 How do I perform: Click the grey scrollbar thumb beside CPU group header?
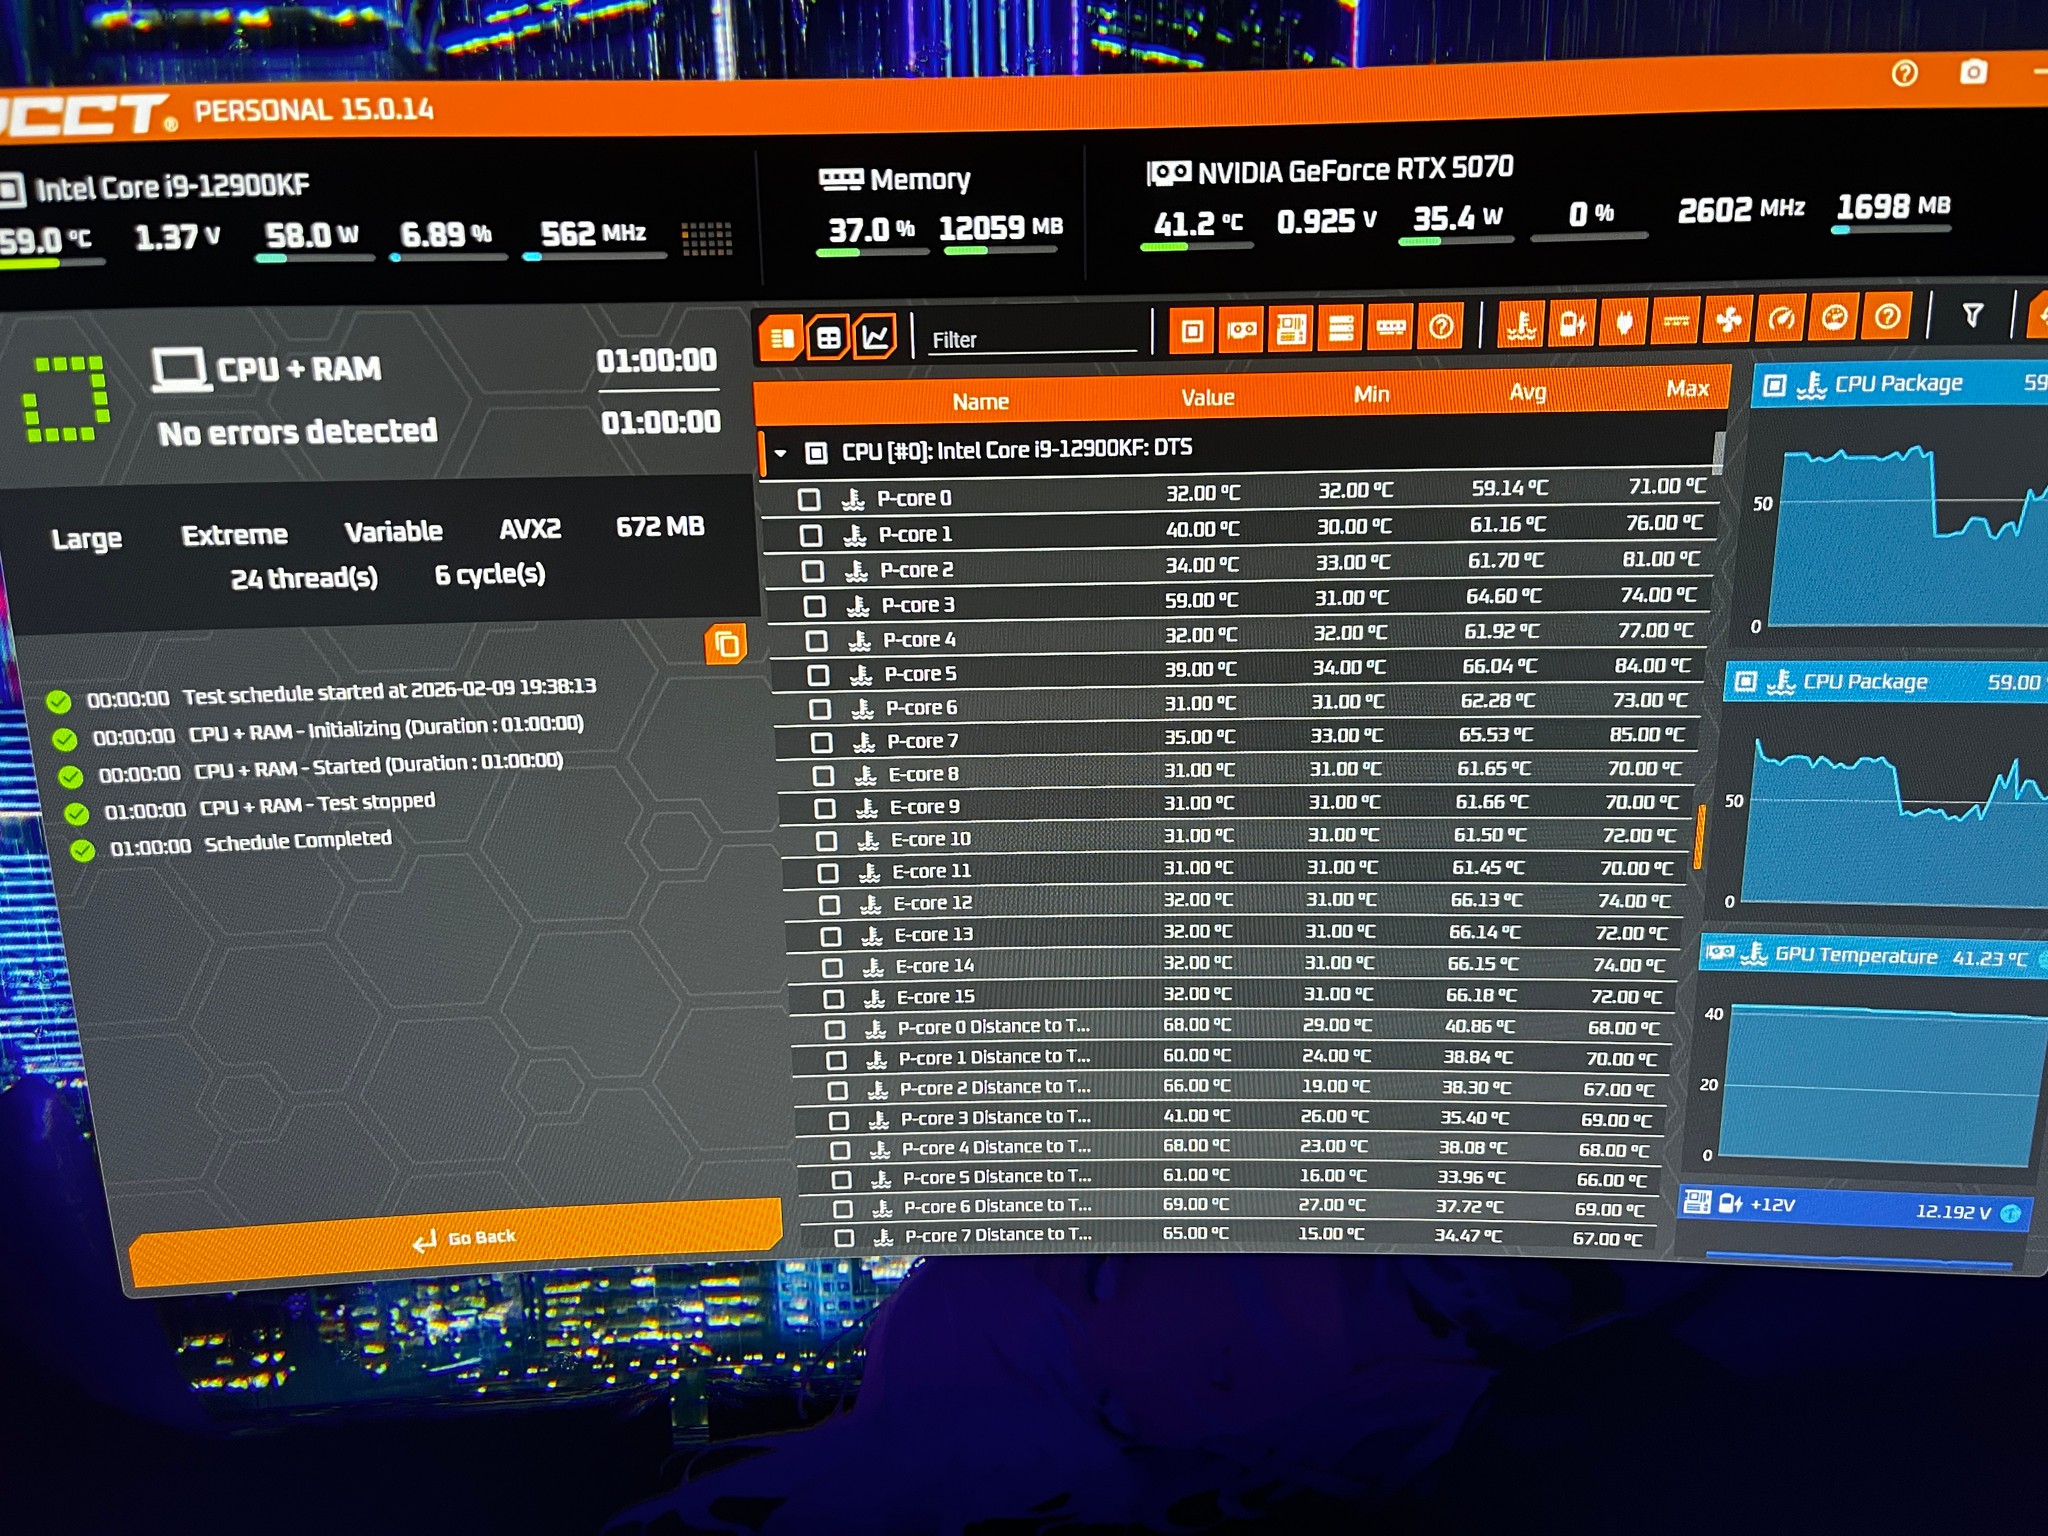click(1718, 451)
